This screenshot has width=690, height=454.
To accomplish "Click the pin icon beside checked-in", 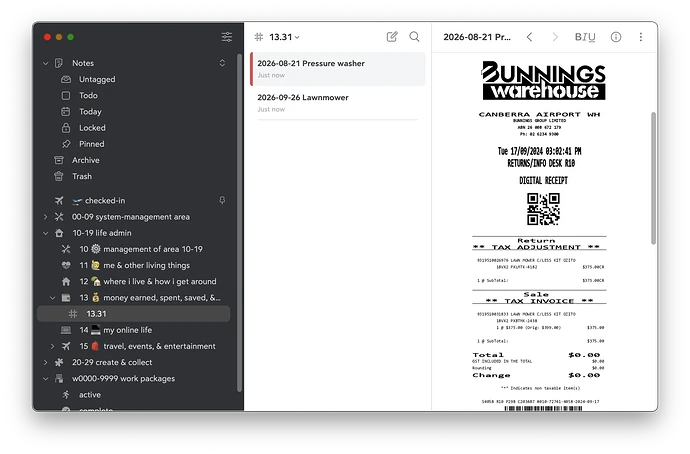I will (222, 201).
